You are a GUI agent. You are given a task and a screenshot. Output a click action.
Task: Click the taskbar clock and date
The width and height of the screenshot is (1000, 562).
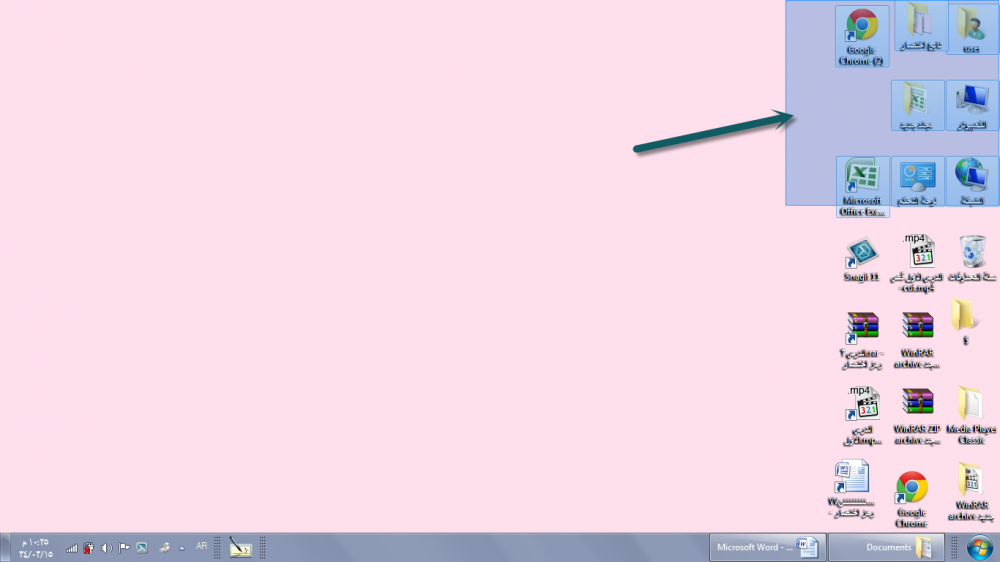tap(35, 547)
